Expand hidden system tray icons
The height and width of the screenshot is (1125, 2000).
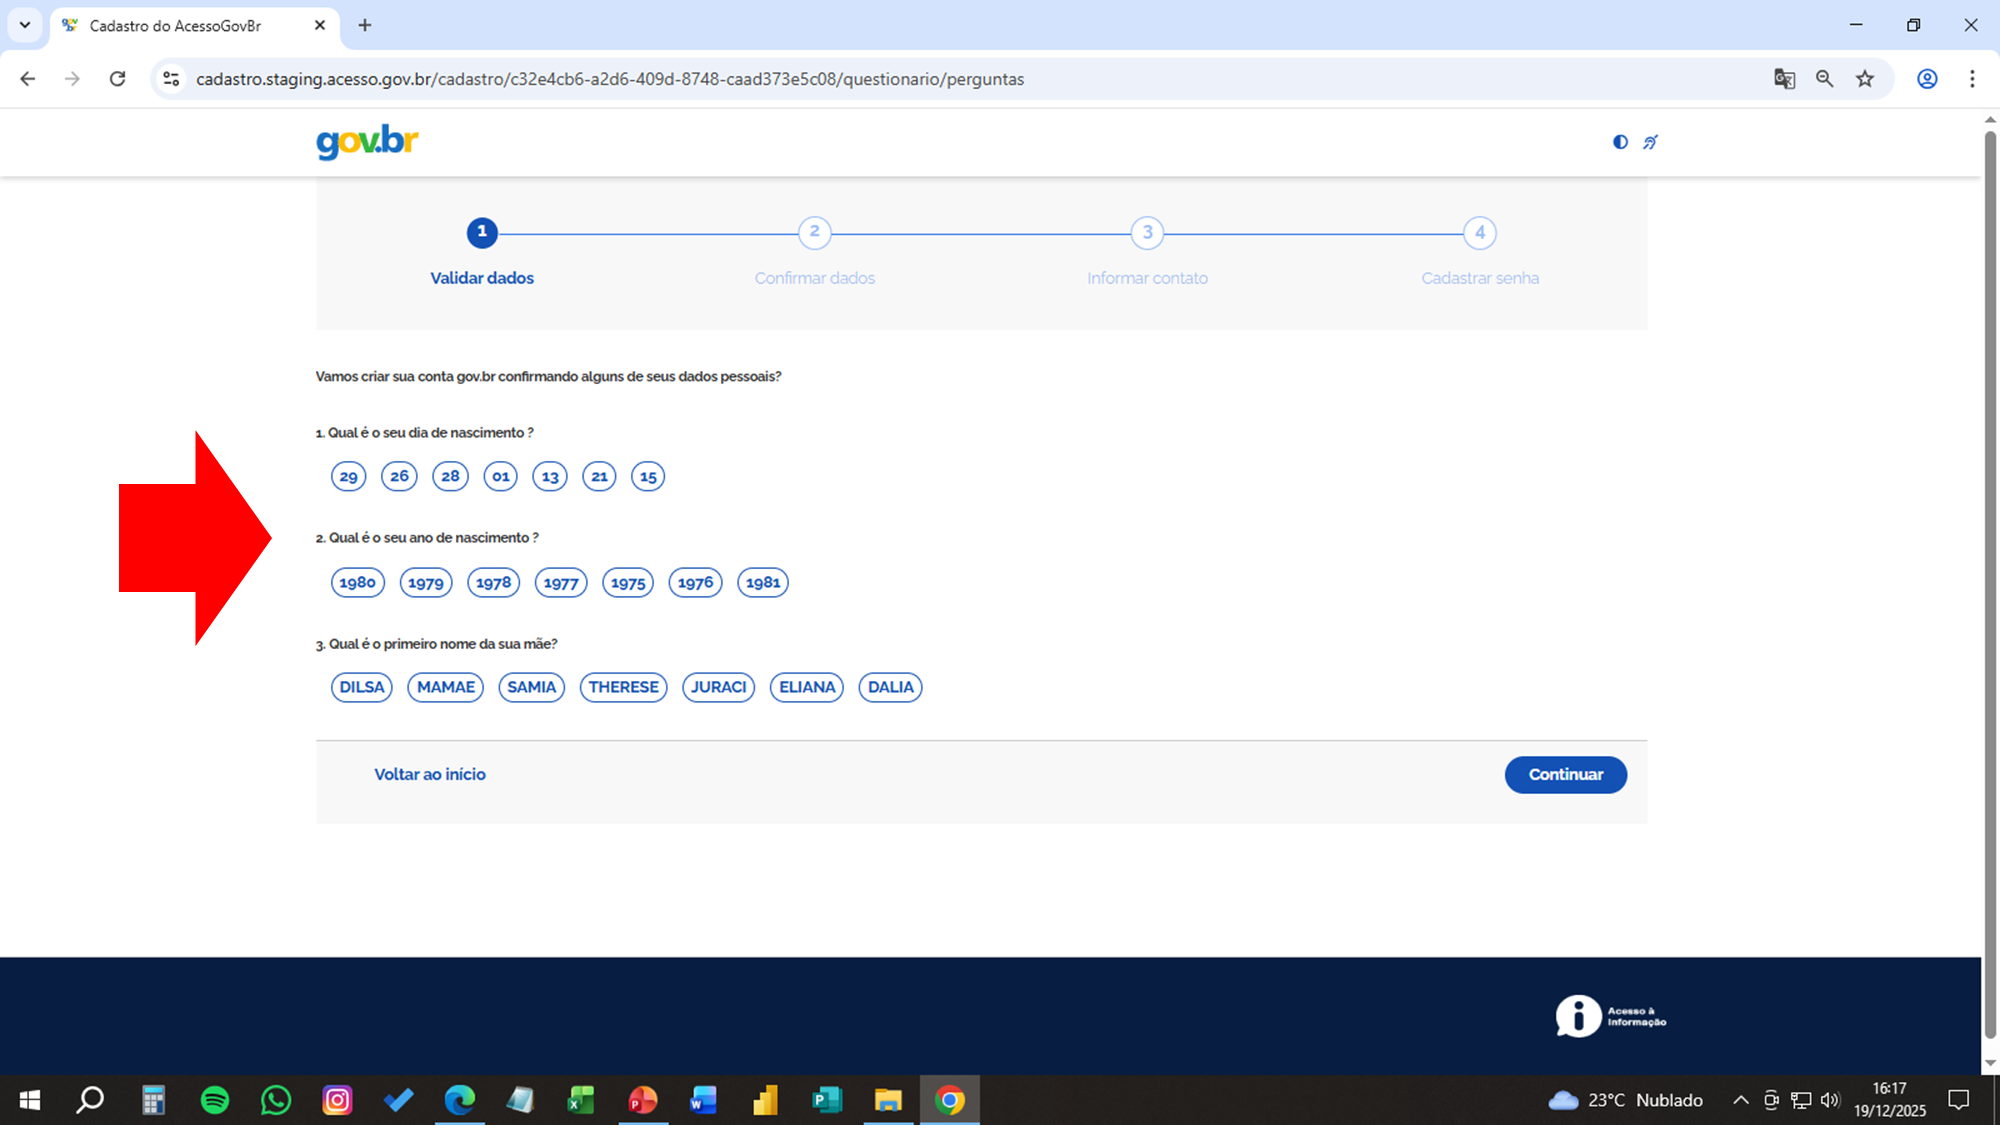pos(1740,1100)
